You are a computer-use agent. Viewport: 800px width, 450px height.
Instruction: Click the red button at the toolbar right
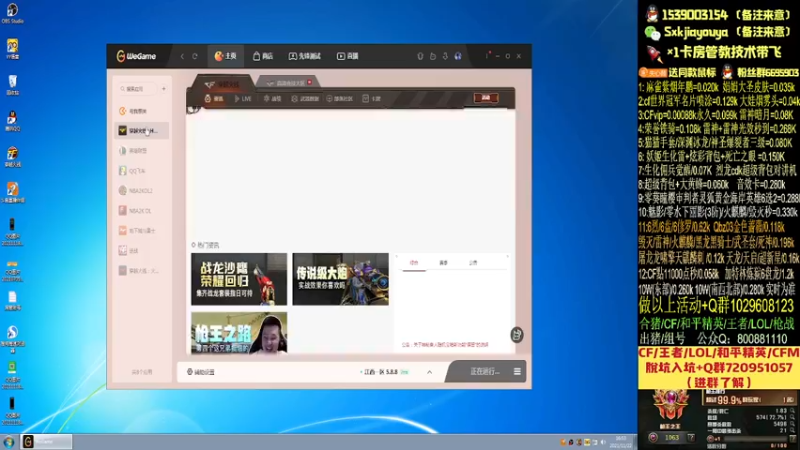pos(486,97)
